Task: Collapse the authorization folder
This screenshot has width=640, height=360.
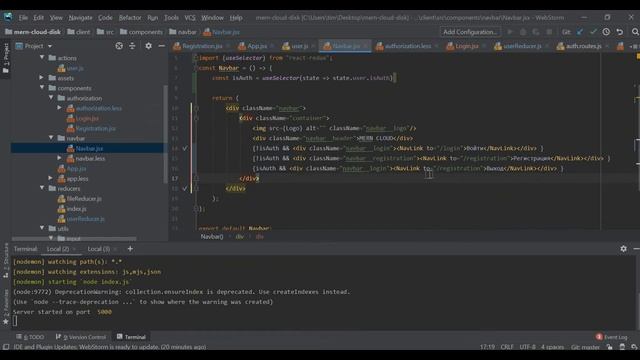Action: (x=51, y=98)
